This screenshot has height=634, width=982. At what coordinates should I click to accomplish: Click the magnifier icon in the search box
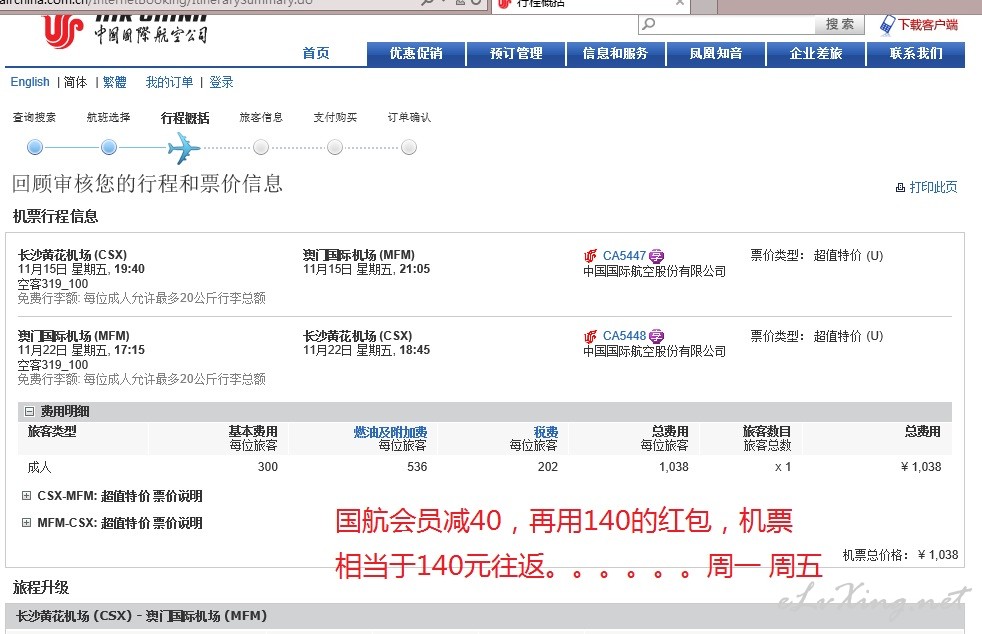(649, 24)
